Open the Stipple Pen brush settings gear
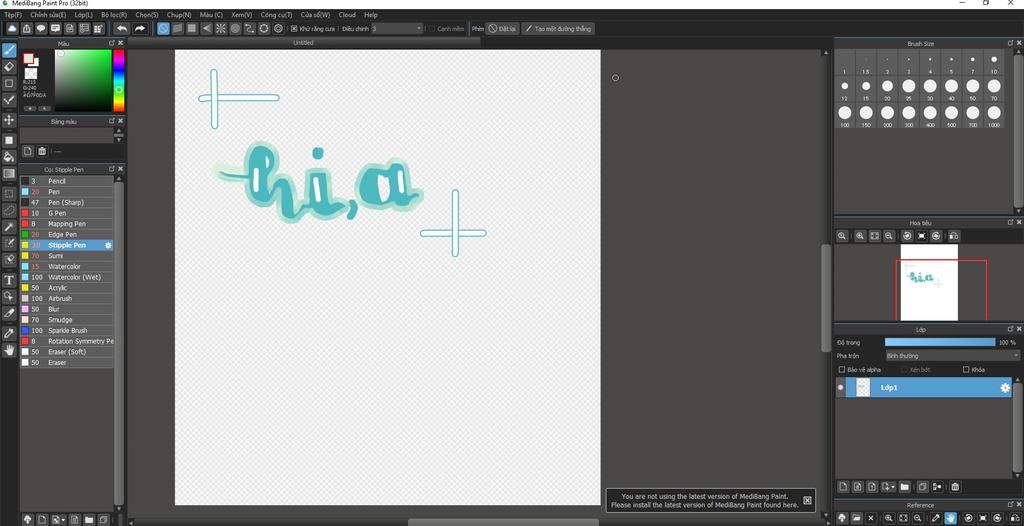 108,245
